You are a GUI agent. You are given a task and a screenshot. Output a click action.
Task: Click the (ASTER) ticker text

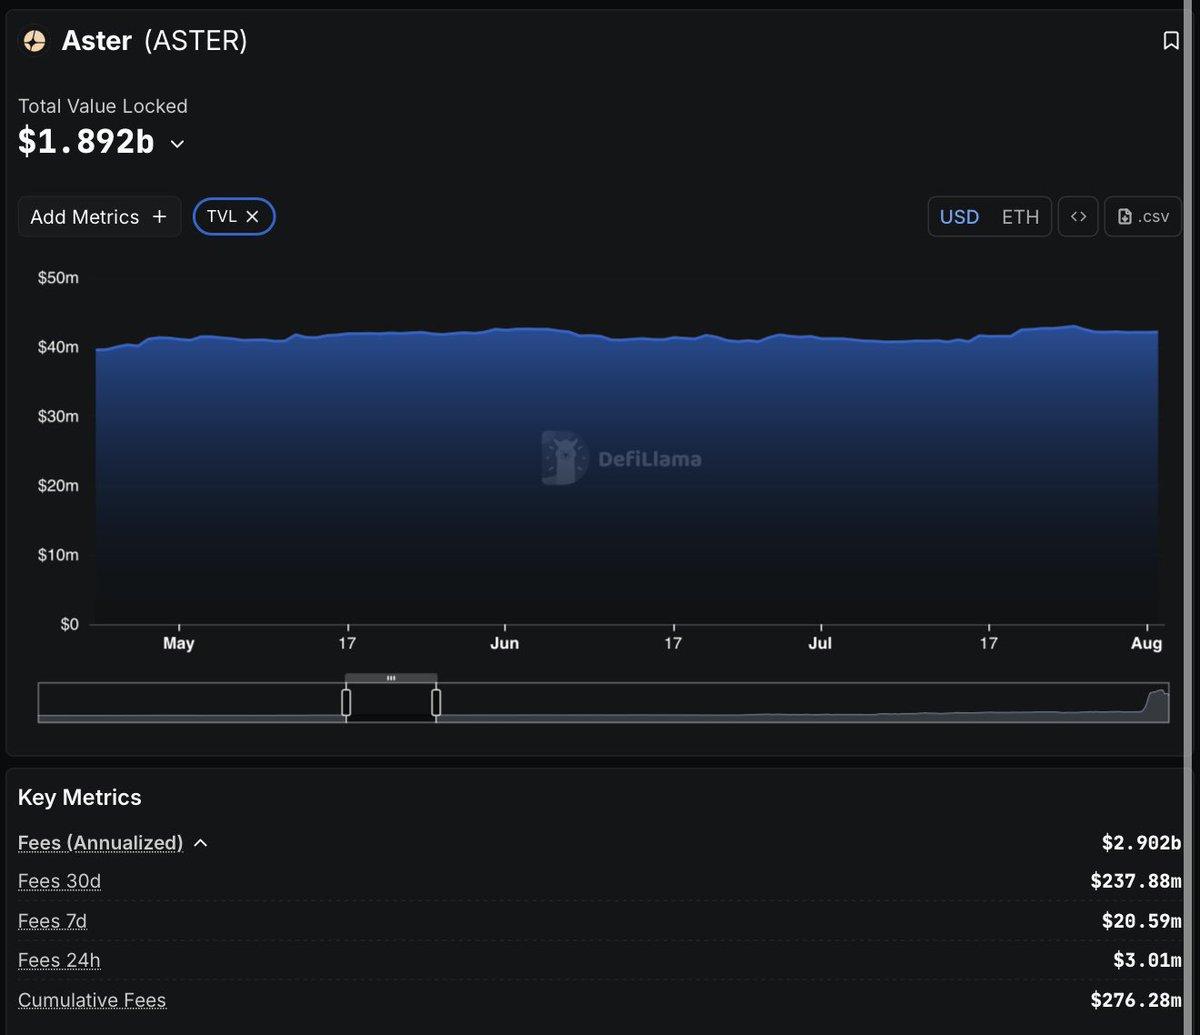(x=195, y=41)
